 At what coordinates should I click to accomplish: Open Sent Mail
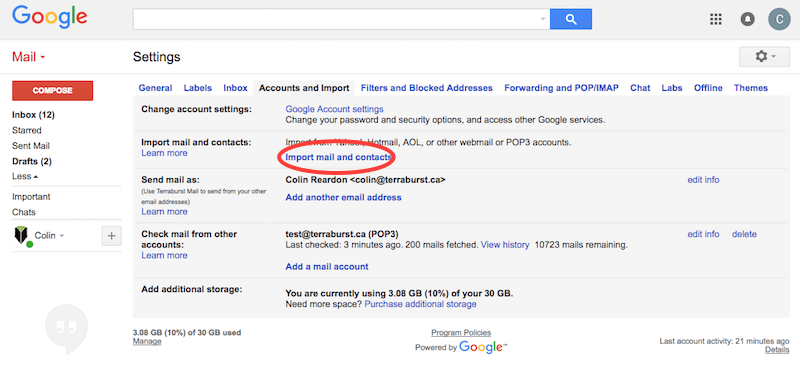point(31,145)
